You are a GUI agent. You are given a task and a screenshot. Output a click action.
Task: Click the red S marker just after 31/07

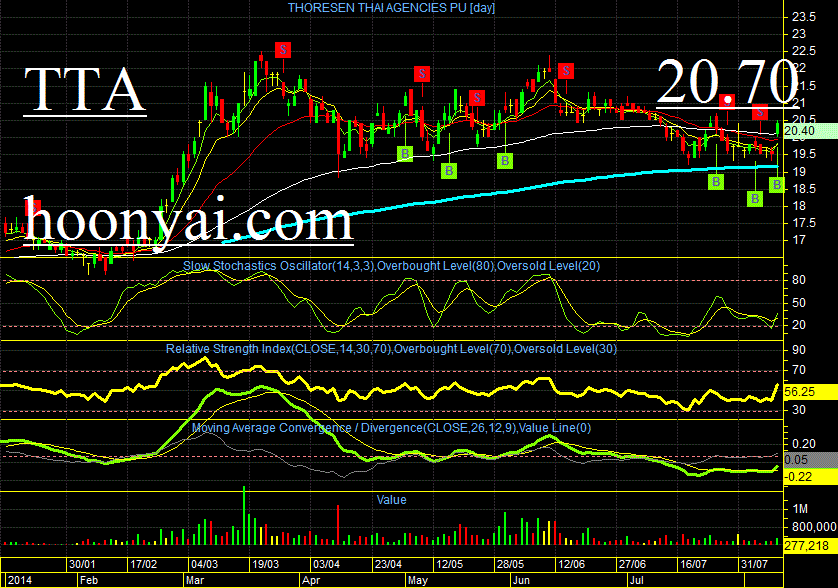click(760, 112)
